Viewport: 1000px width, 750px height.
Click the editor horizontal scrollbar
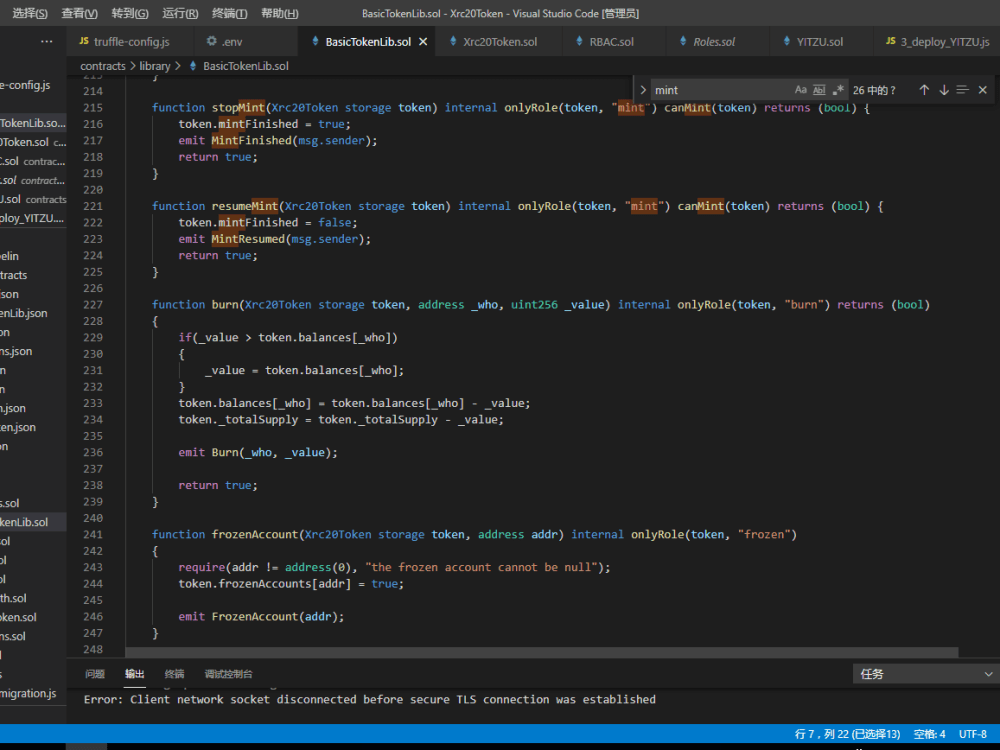pyautogui.click(x=541, y=652)
